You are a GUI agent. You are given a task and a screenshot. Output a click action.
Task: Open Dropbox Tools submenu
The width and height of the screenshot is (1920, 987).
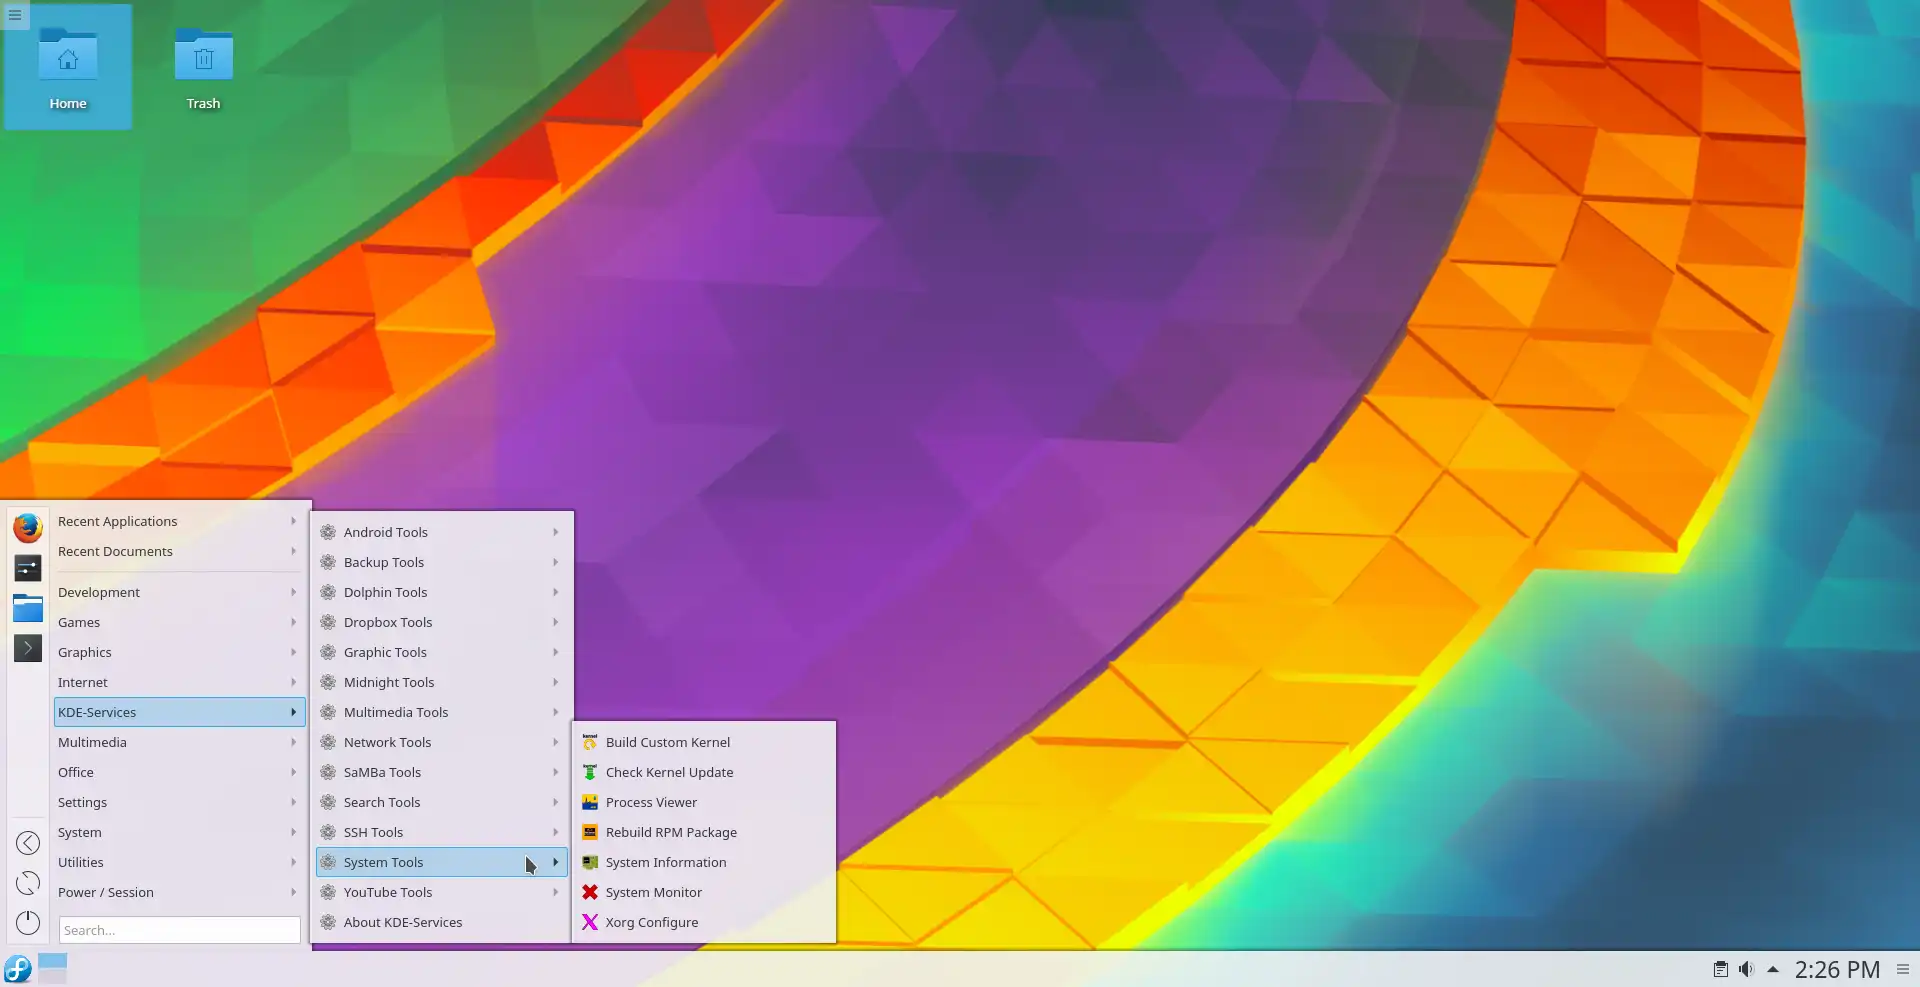441,622
